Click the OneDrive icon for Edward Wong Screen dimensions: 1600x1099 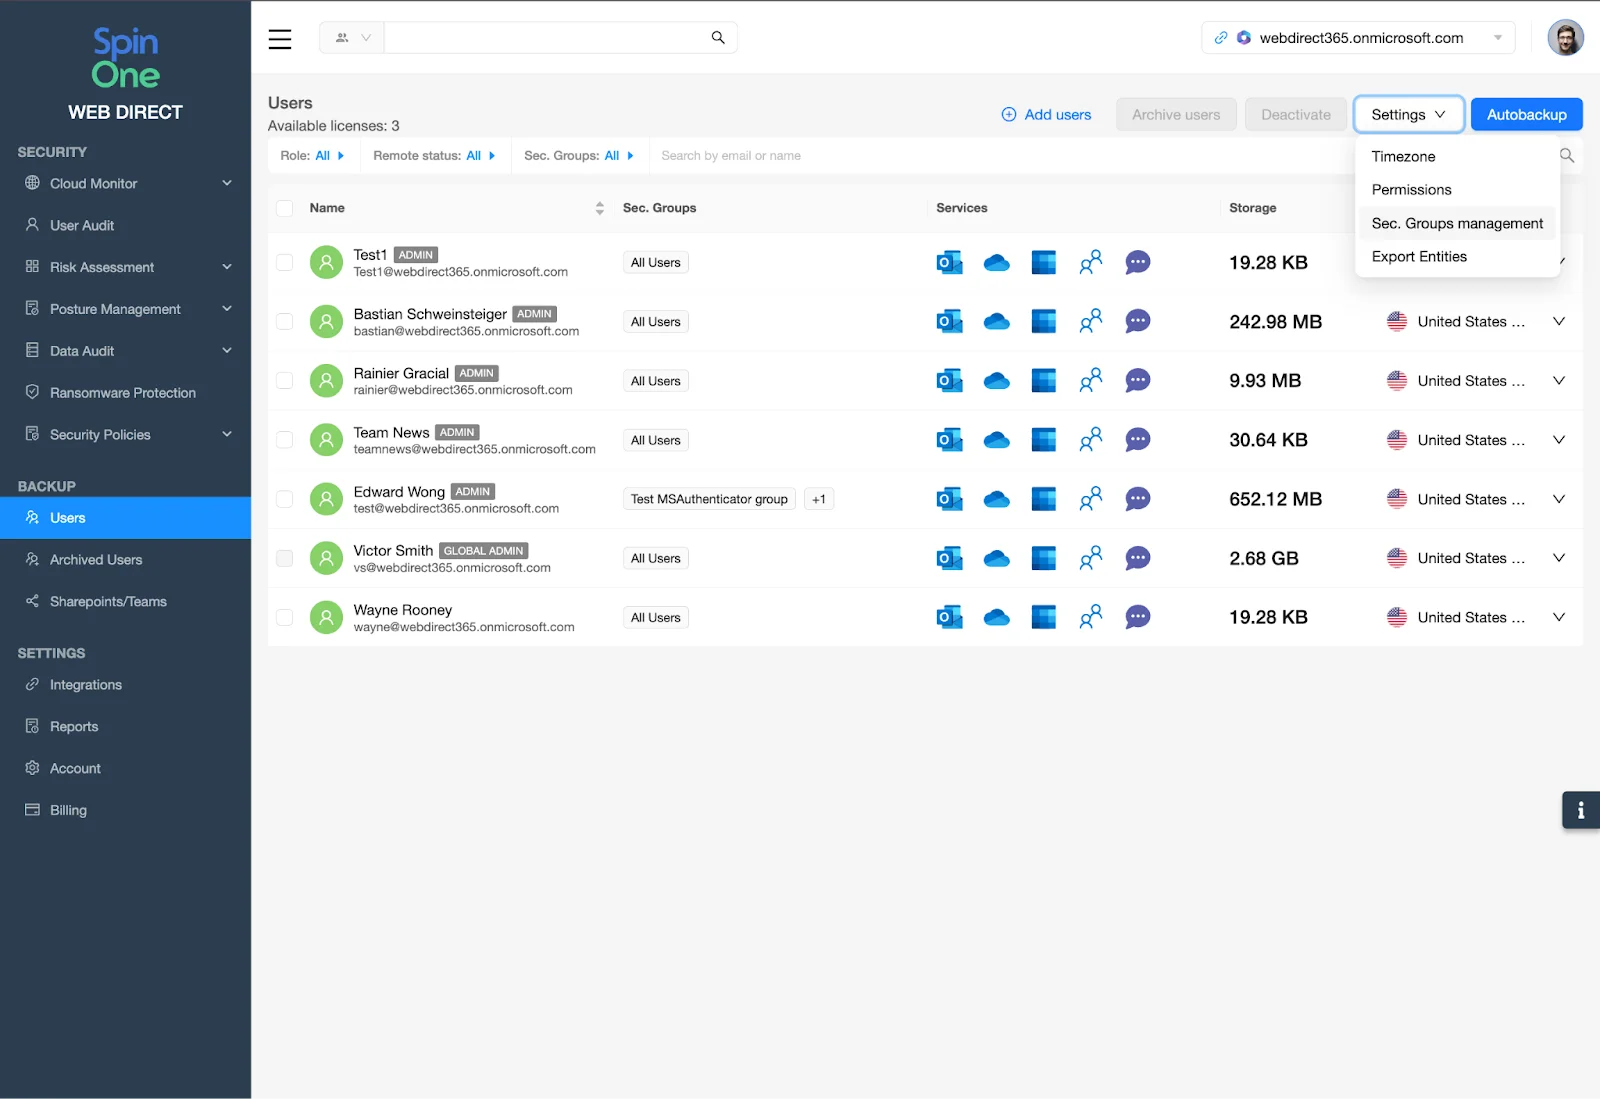click(997, 498)
